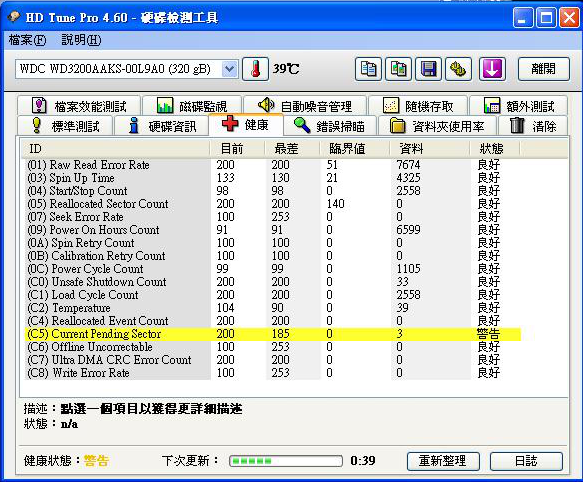Viewport: 584px width, 482px height.
Task: Switch to the 錯誤掃瞄 tab
Action: click(330, 126)
